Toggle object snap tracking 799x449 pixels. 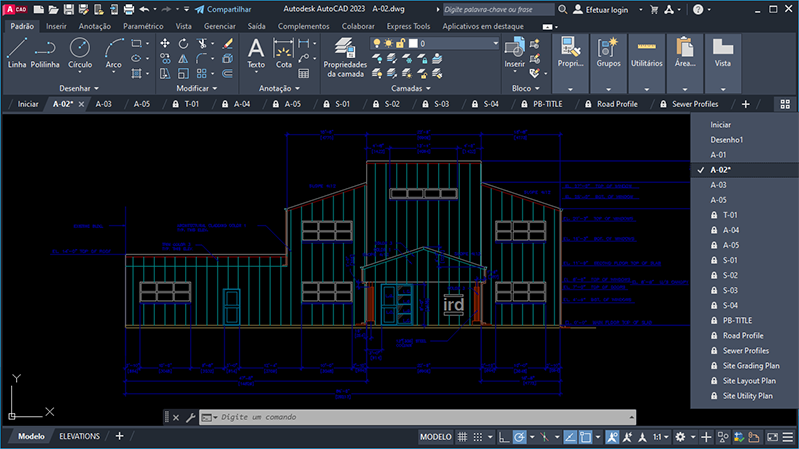(570, 437)
